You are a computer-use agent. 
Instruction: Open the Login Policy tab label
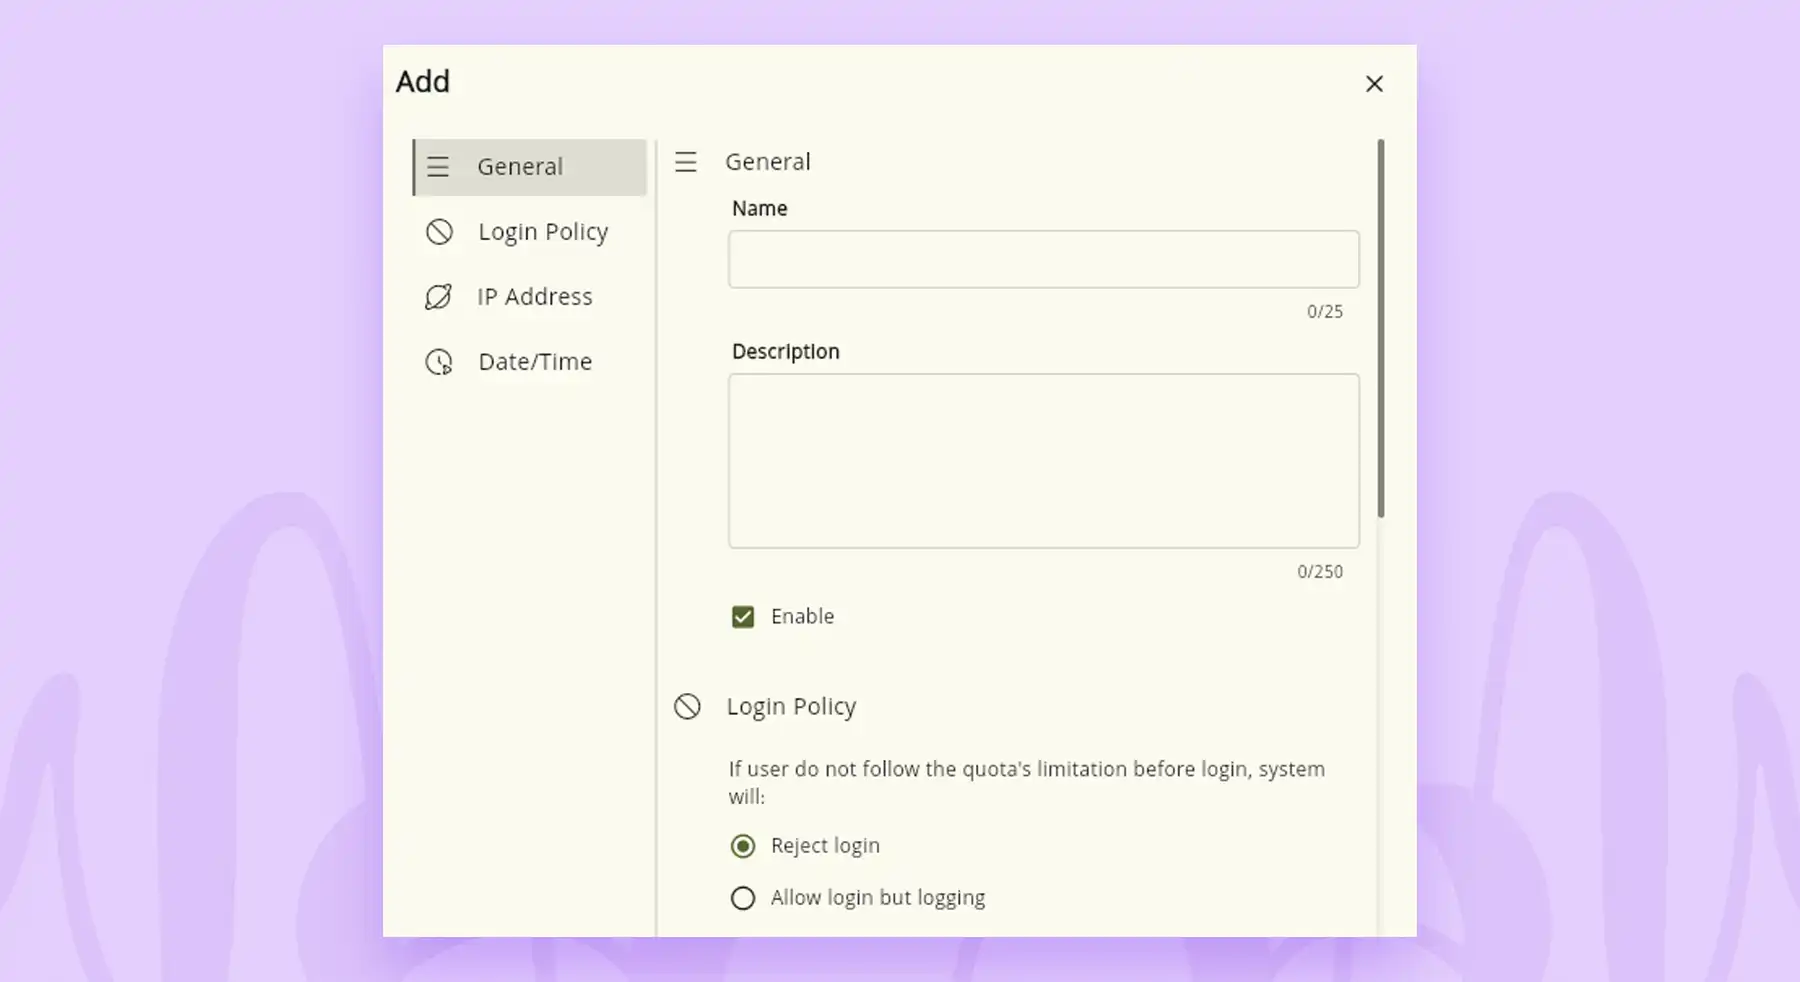[542, 232]
